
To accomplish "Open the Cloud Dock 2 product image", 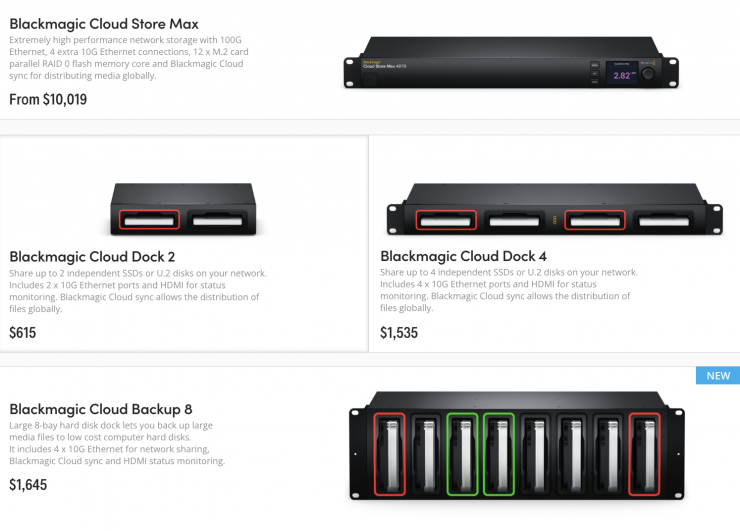I will click(x=184, y=211).
